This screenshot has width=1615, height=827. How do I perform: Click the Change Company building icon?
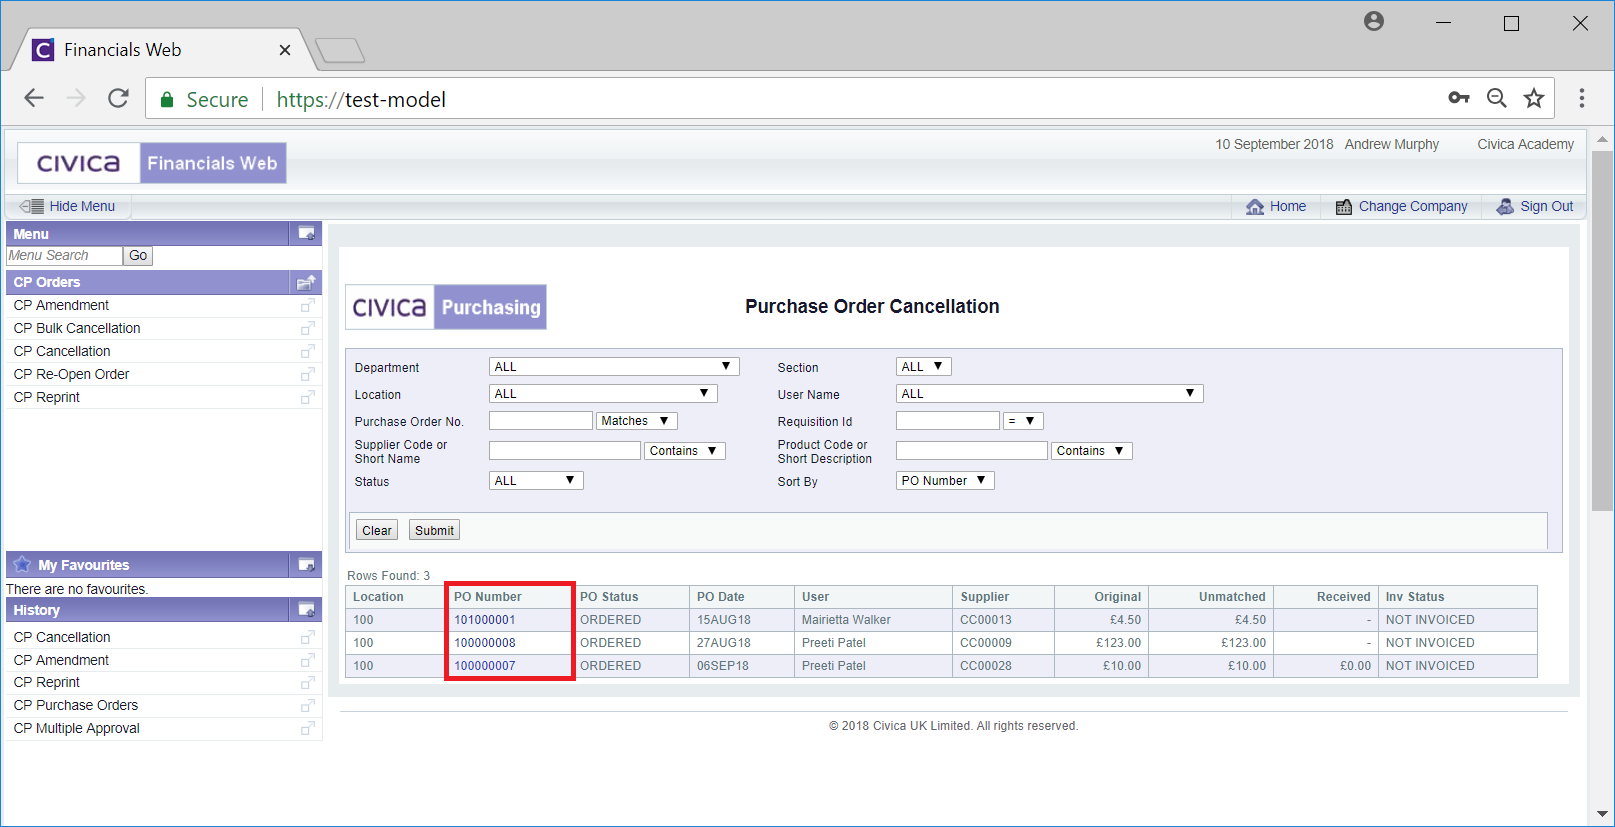pyautogui.click(x=1344, y=206)
